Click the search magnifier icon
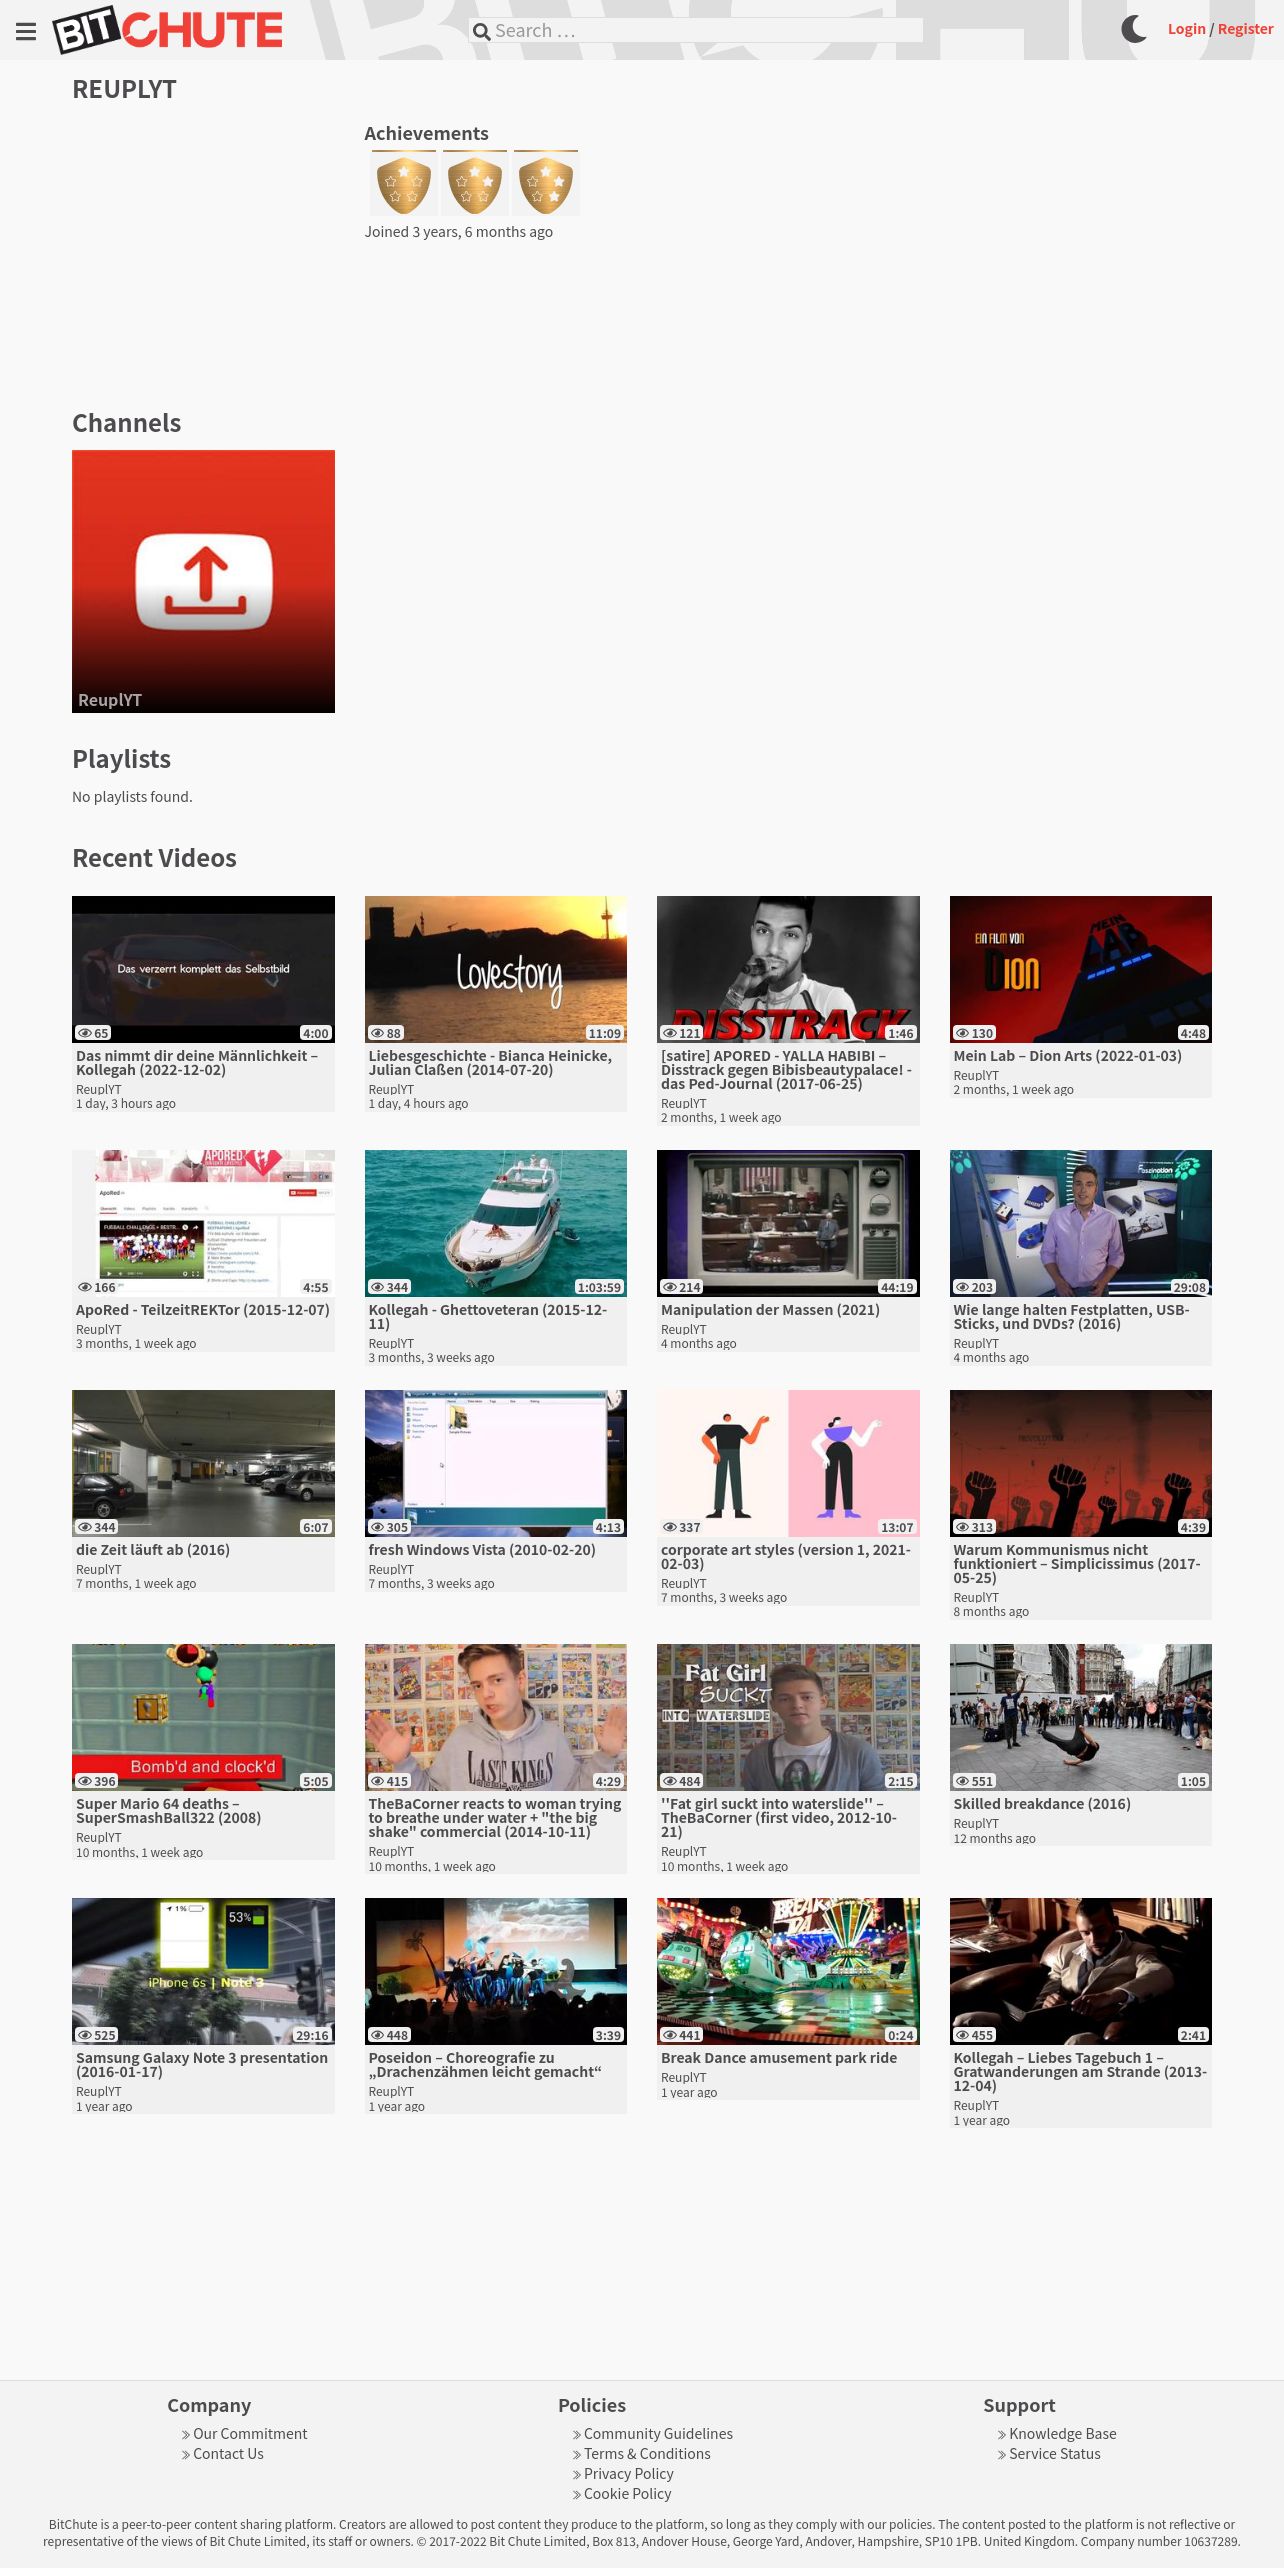1284x2568 pixels. [481, 31]
